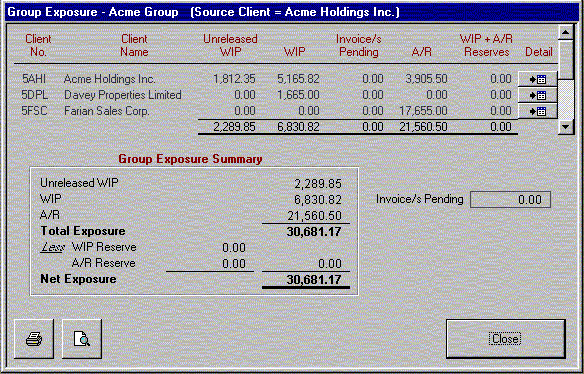Click the Invoice/s Pending column header

[x=359, y=45]
